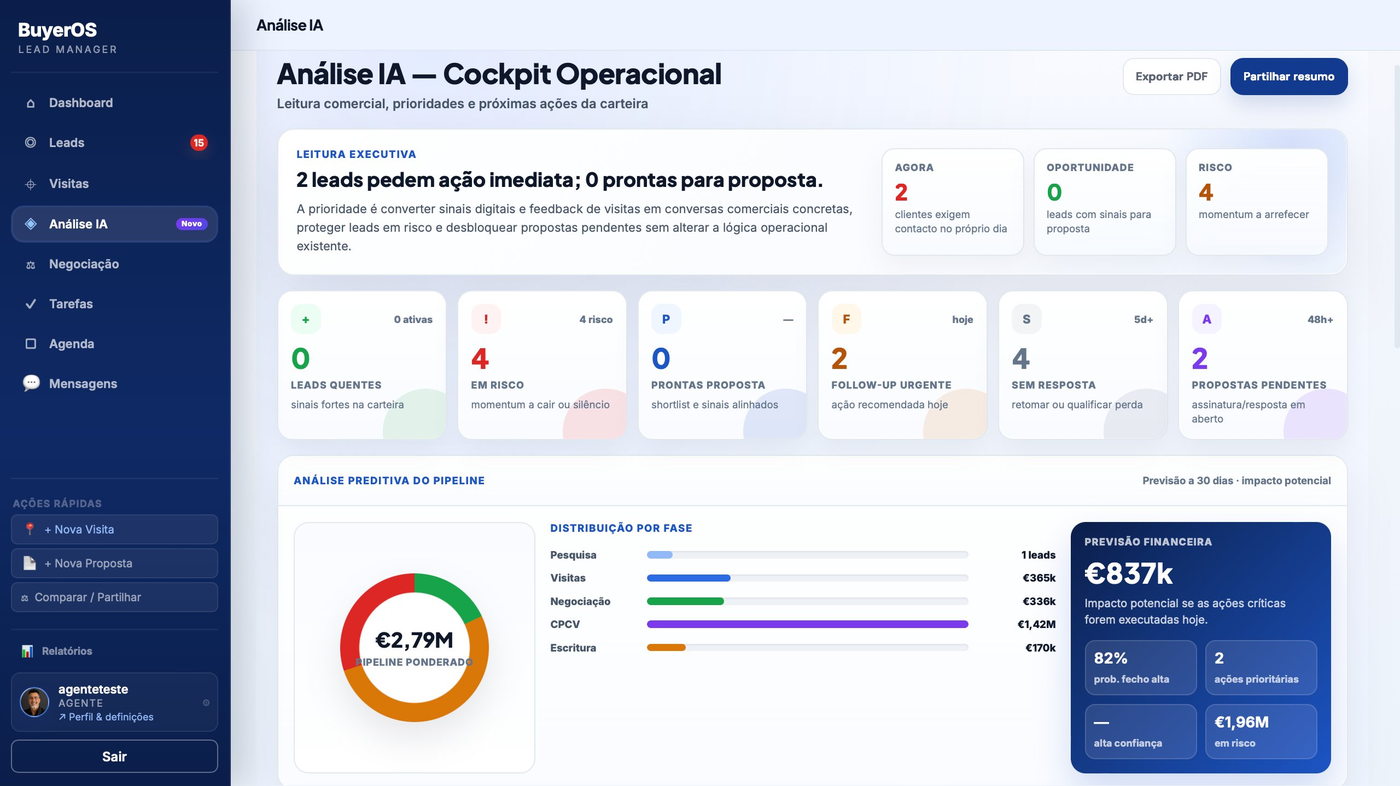Open the Perfil & definições link
Screen dimensions: 1400x786
106,717
